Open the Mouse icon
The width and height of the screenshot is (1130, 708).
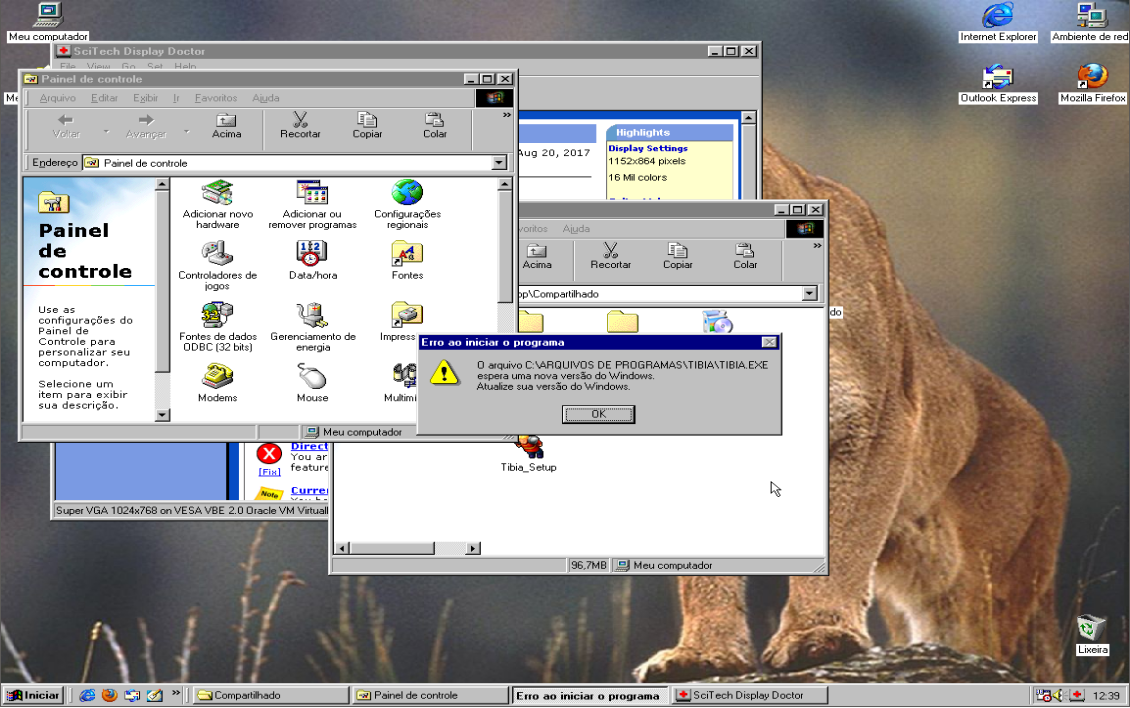pos(312,377)
